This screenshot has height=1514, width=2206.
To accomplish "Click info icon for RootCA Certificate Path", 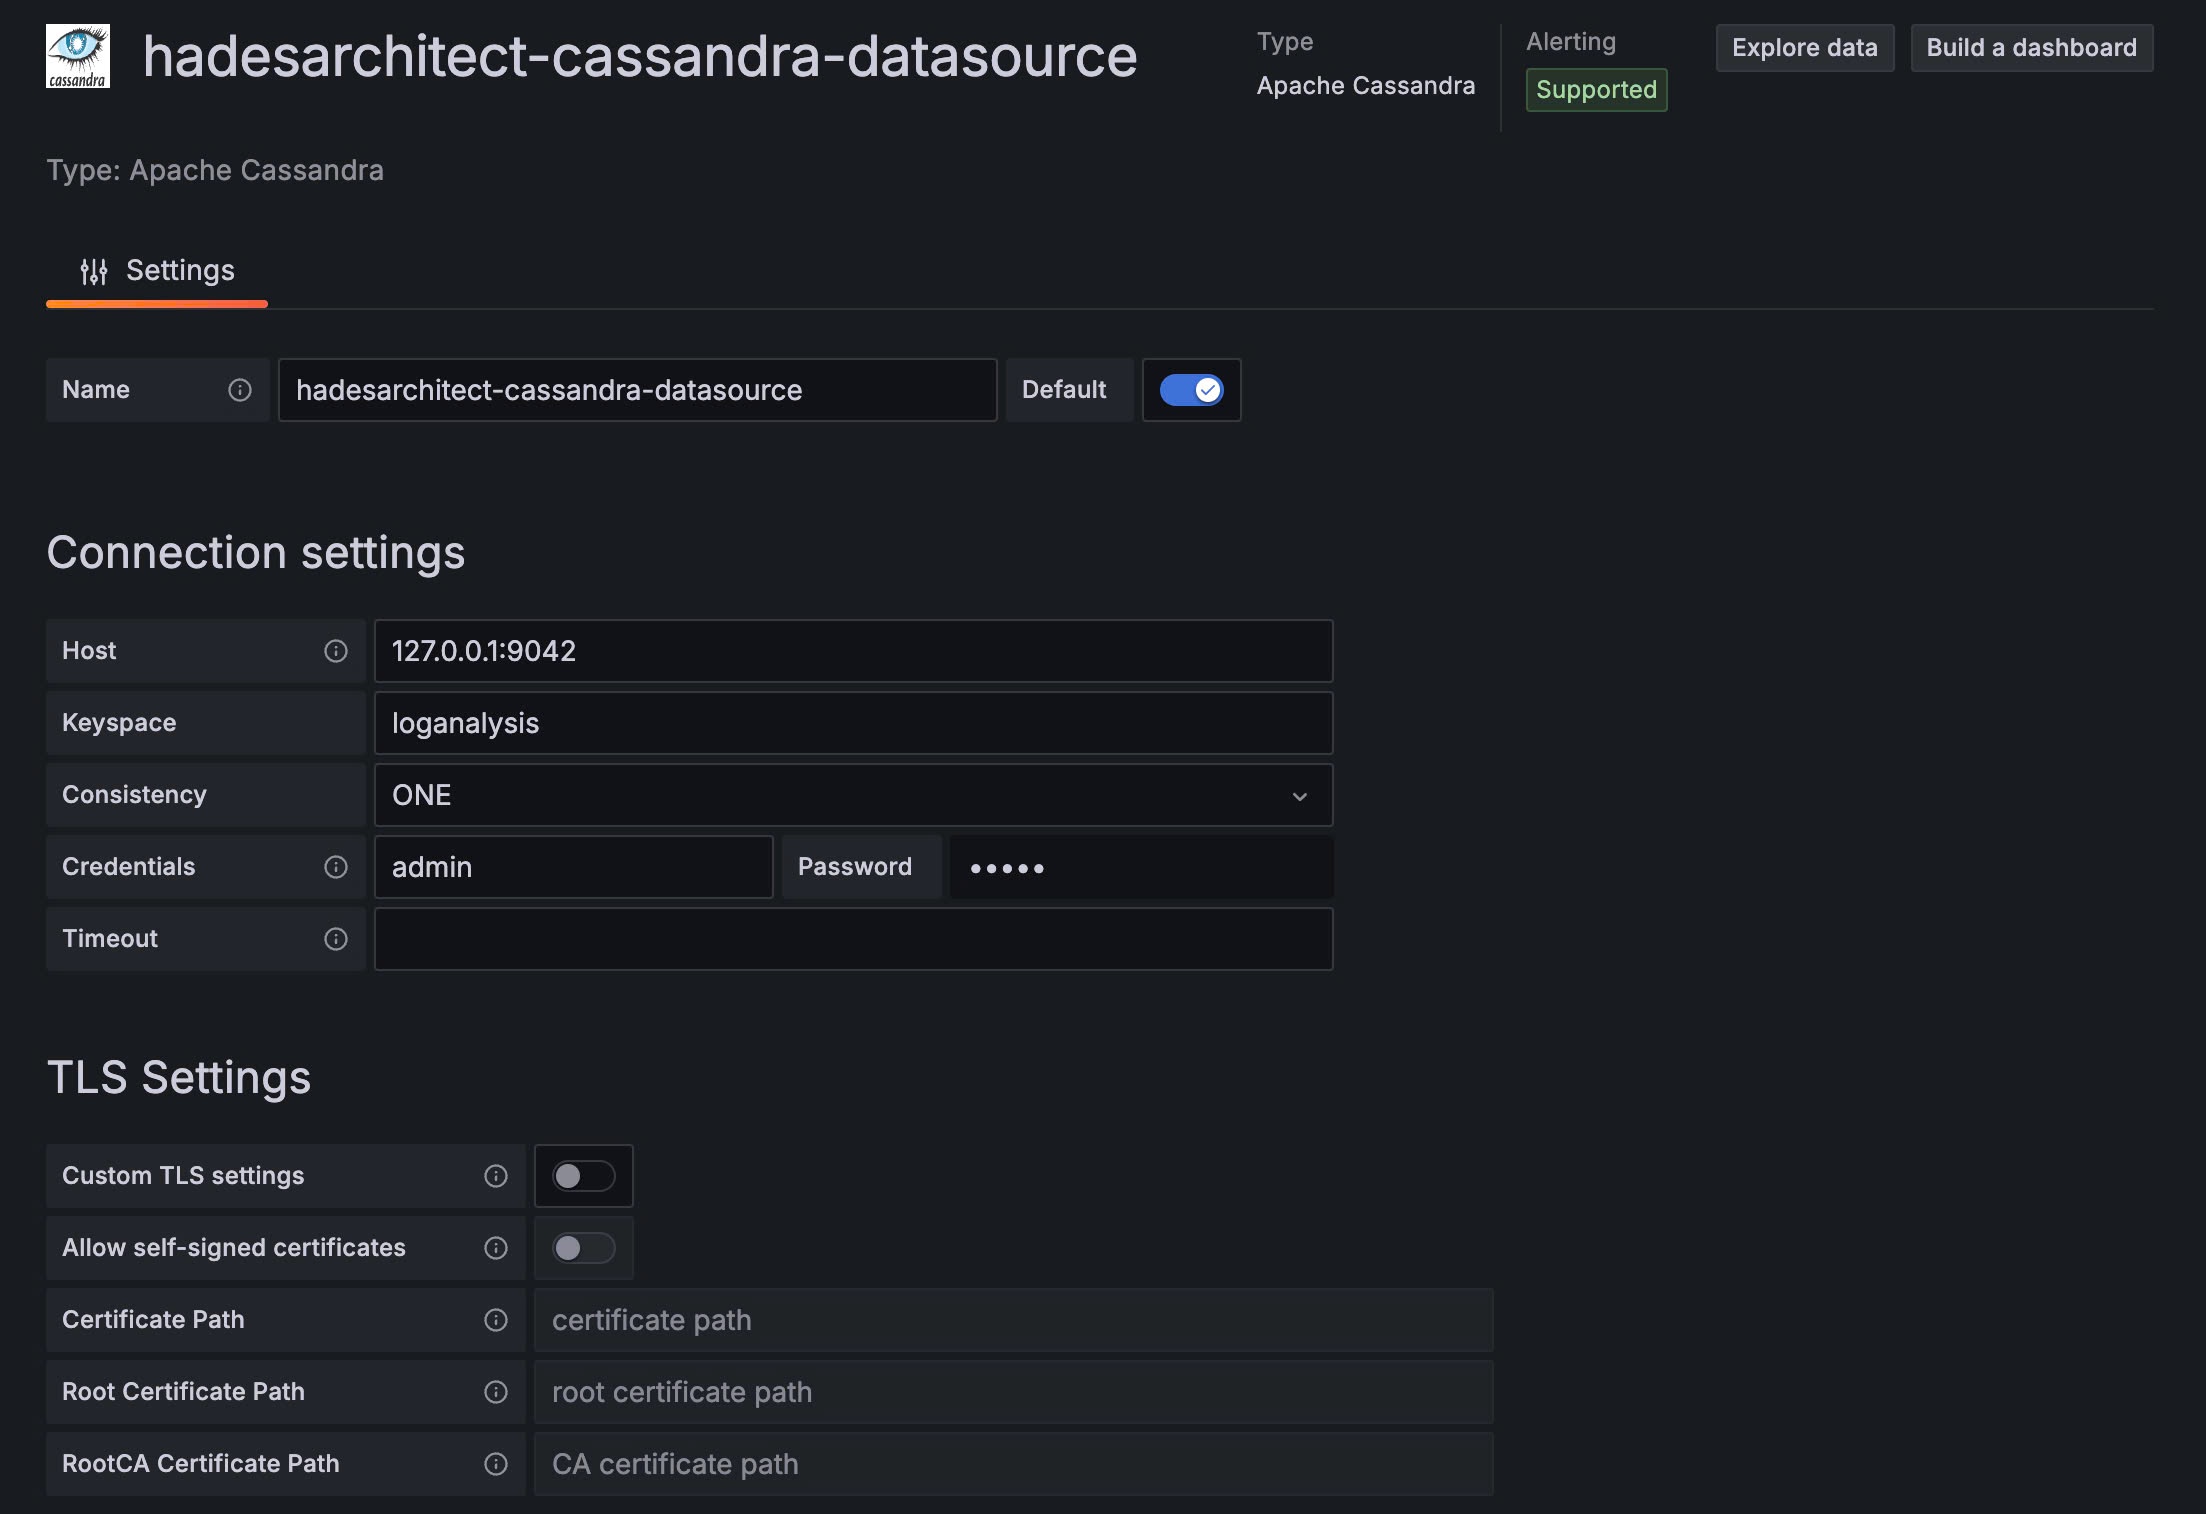I will (x=496, y=1464).
